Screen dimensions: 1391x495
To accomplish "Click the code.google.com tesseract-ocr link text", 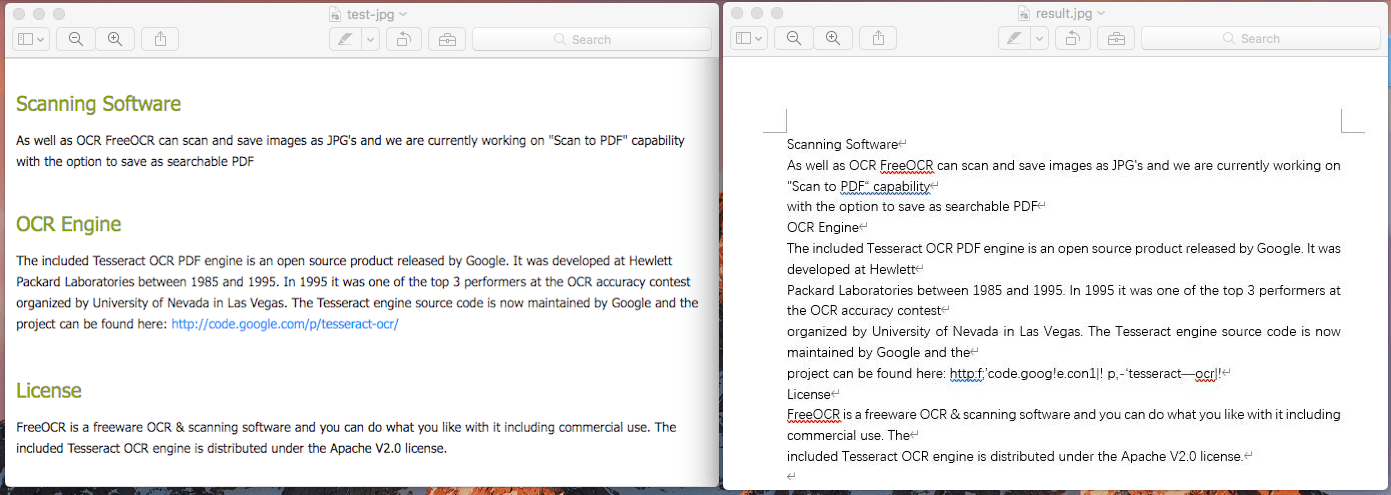I will click(x=285, y=324).
